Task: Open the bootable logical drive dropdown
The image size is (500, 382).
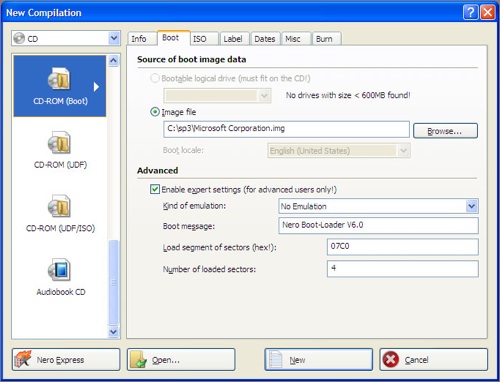Action: (217, 96)
